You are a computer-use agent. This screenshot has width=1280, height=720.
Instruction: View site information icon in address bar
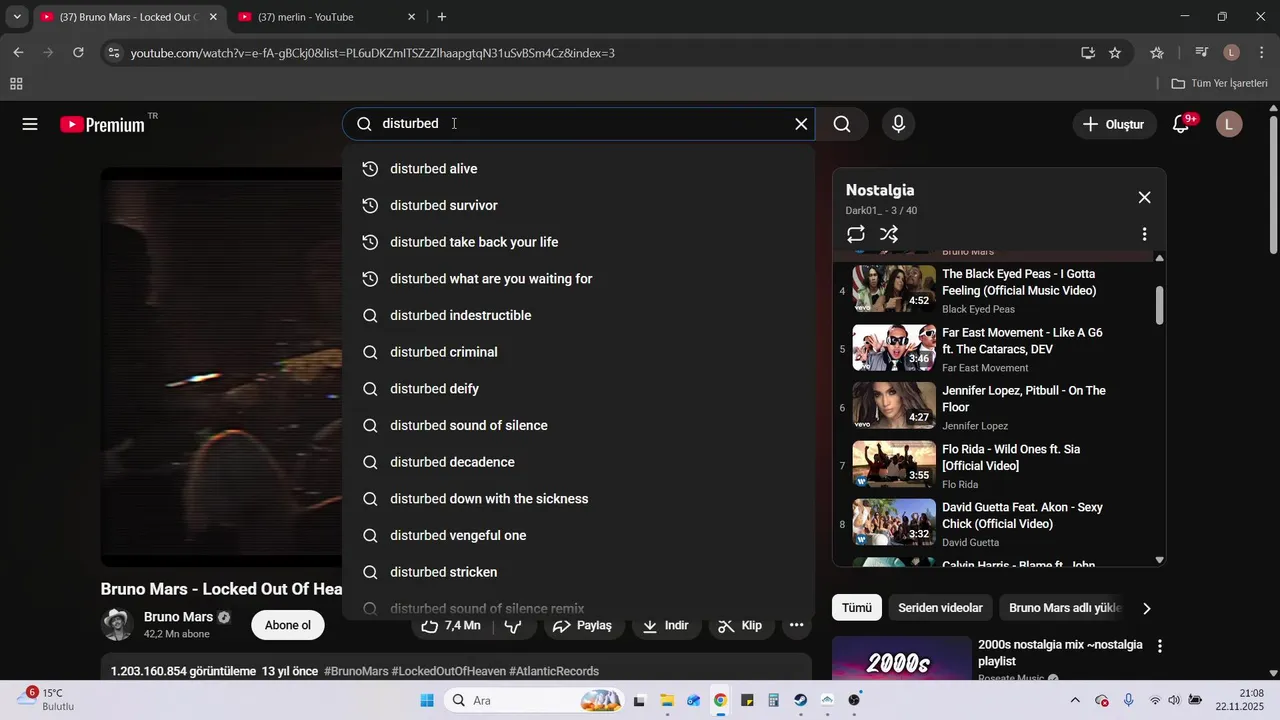point(113,53)
